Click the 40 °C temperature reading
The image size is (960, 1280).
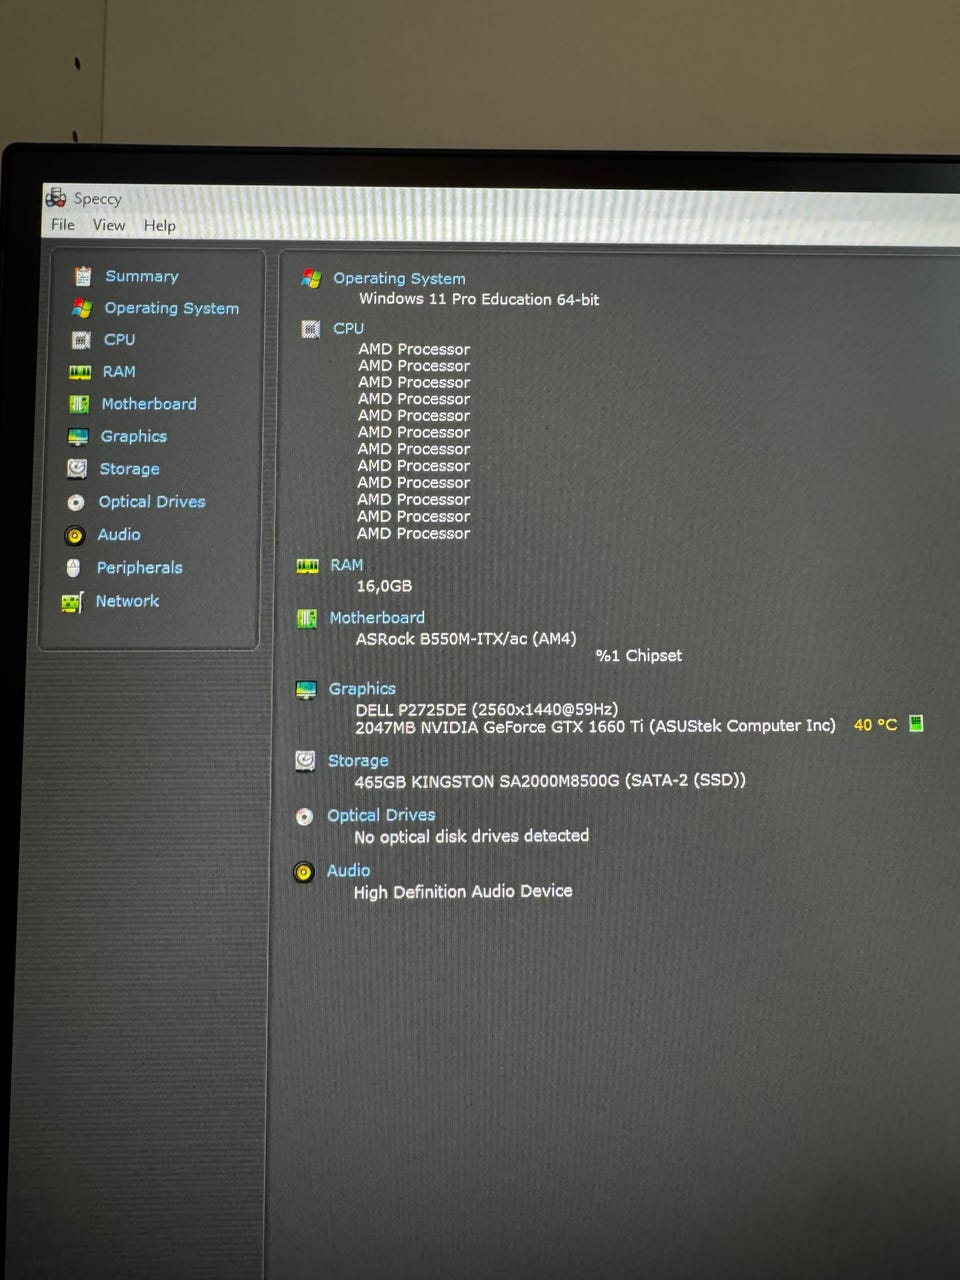coord(875,725)
